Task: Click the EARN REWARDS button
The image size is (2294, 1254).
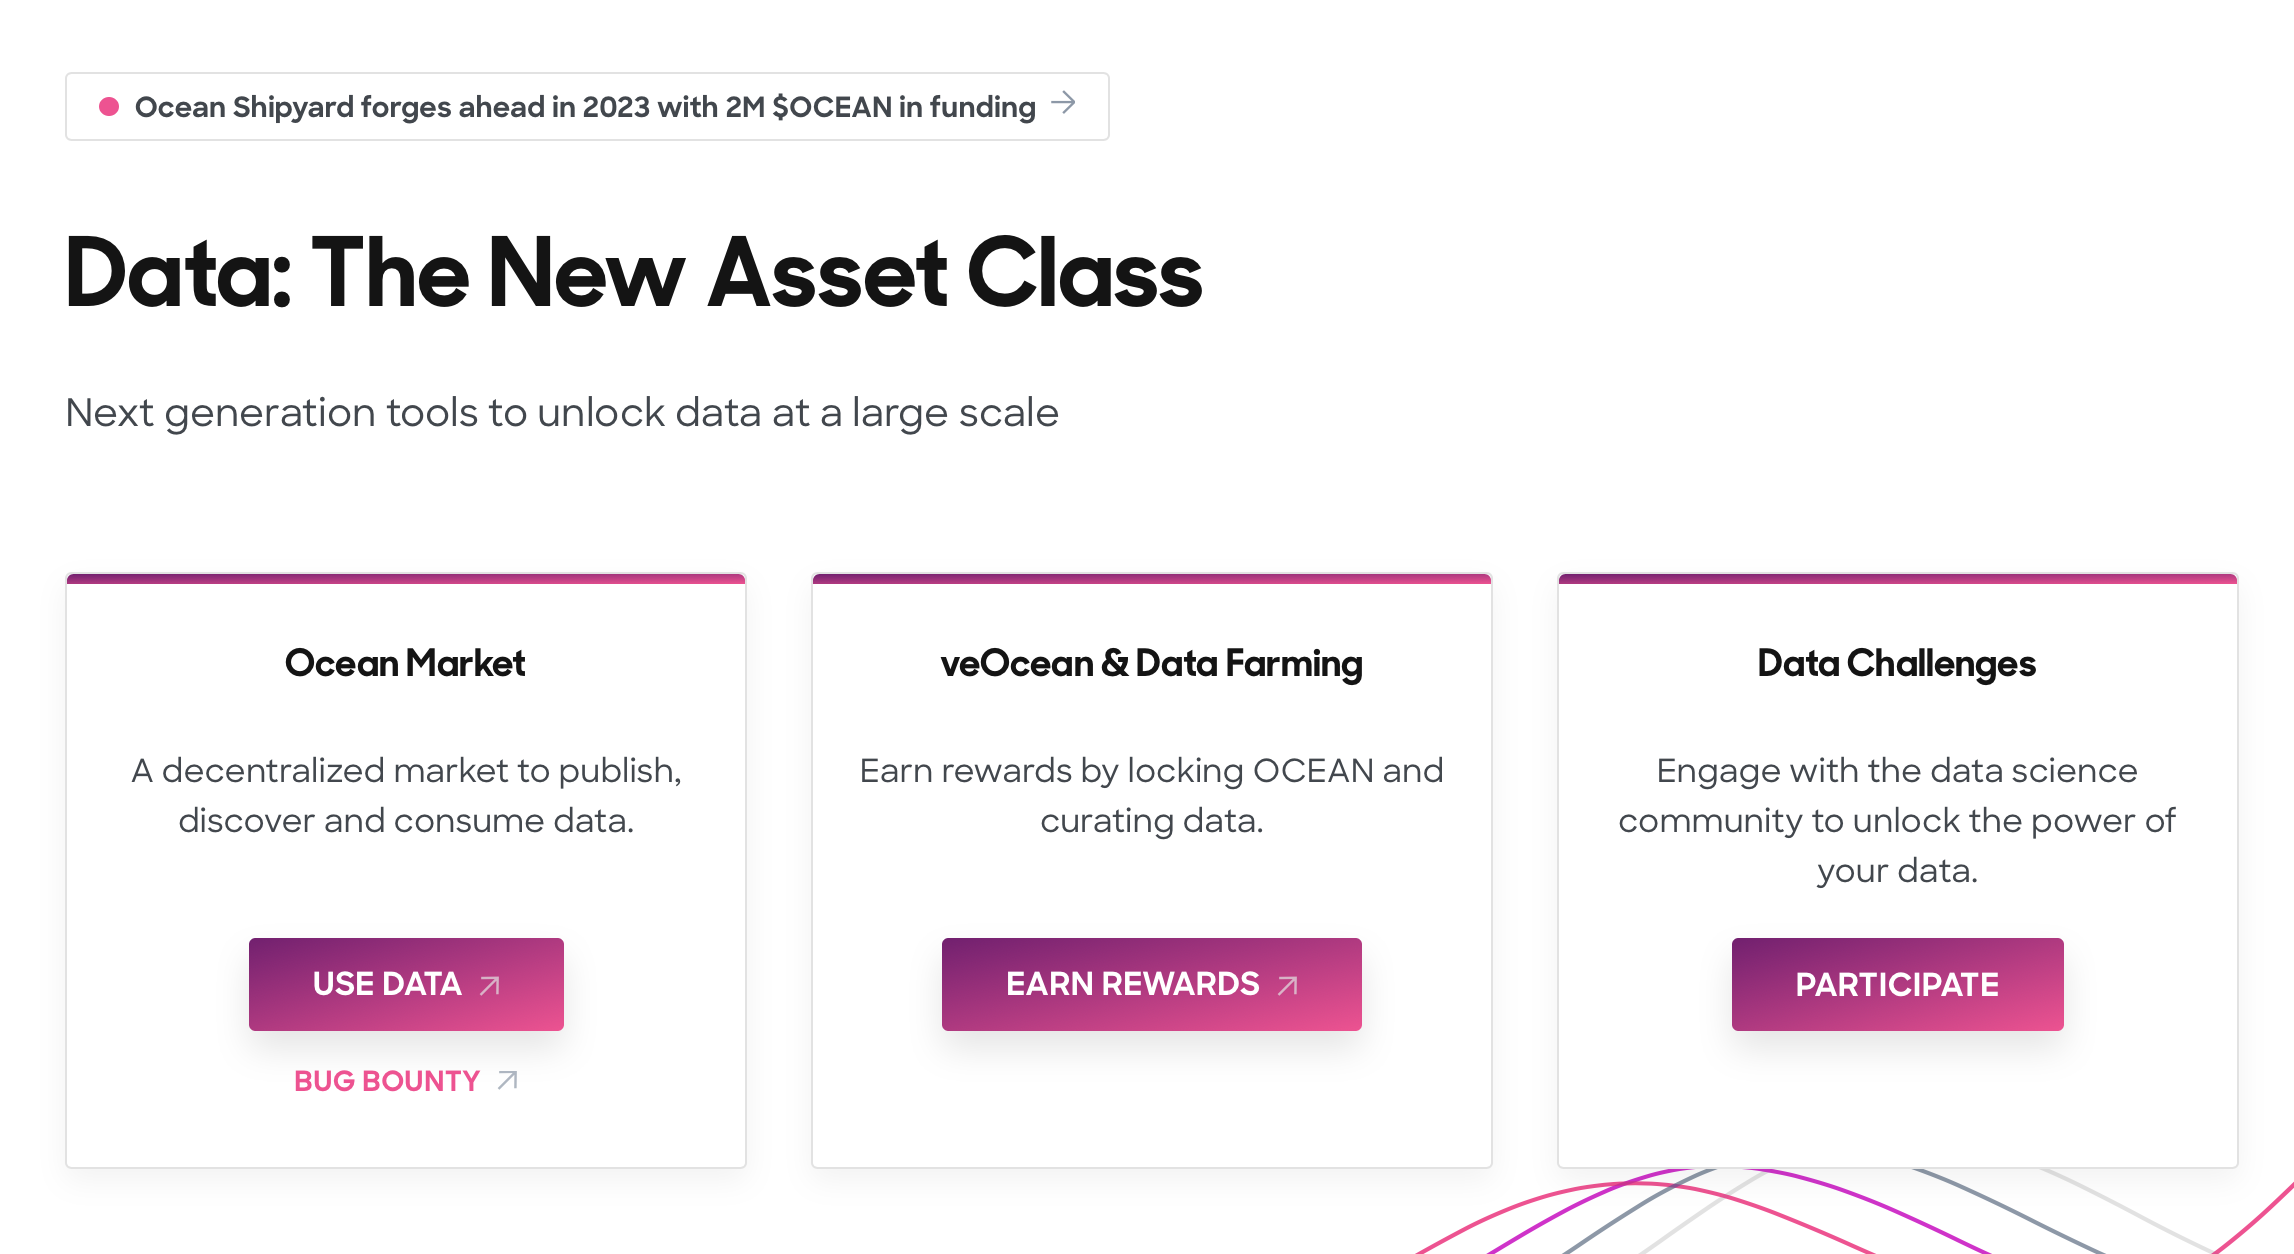Action: coord(1151,984)
